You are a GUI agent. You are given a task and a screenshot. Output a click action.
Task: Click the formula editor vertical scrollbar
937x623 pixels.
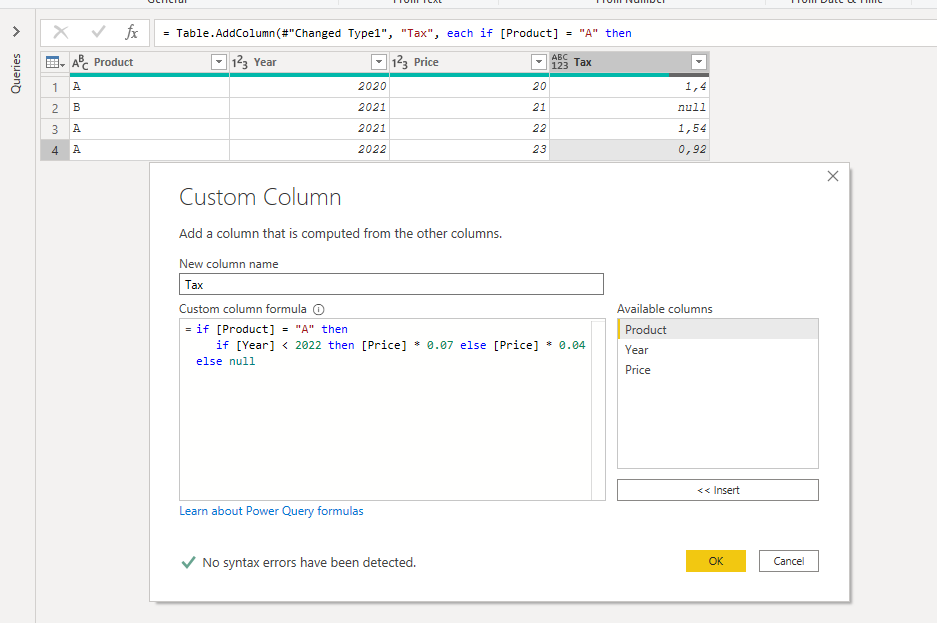598,409
